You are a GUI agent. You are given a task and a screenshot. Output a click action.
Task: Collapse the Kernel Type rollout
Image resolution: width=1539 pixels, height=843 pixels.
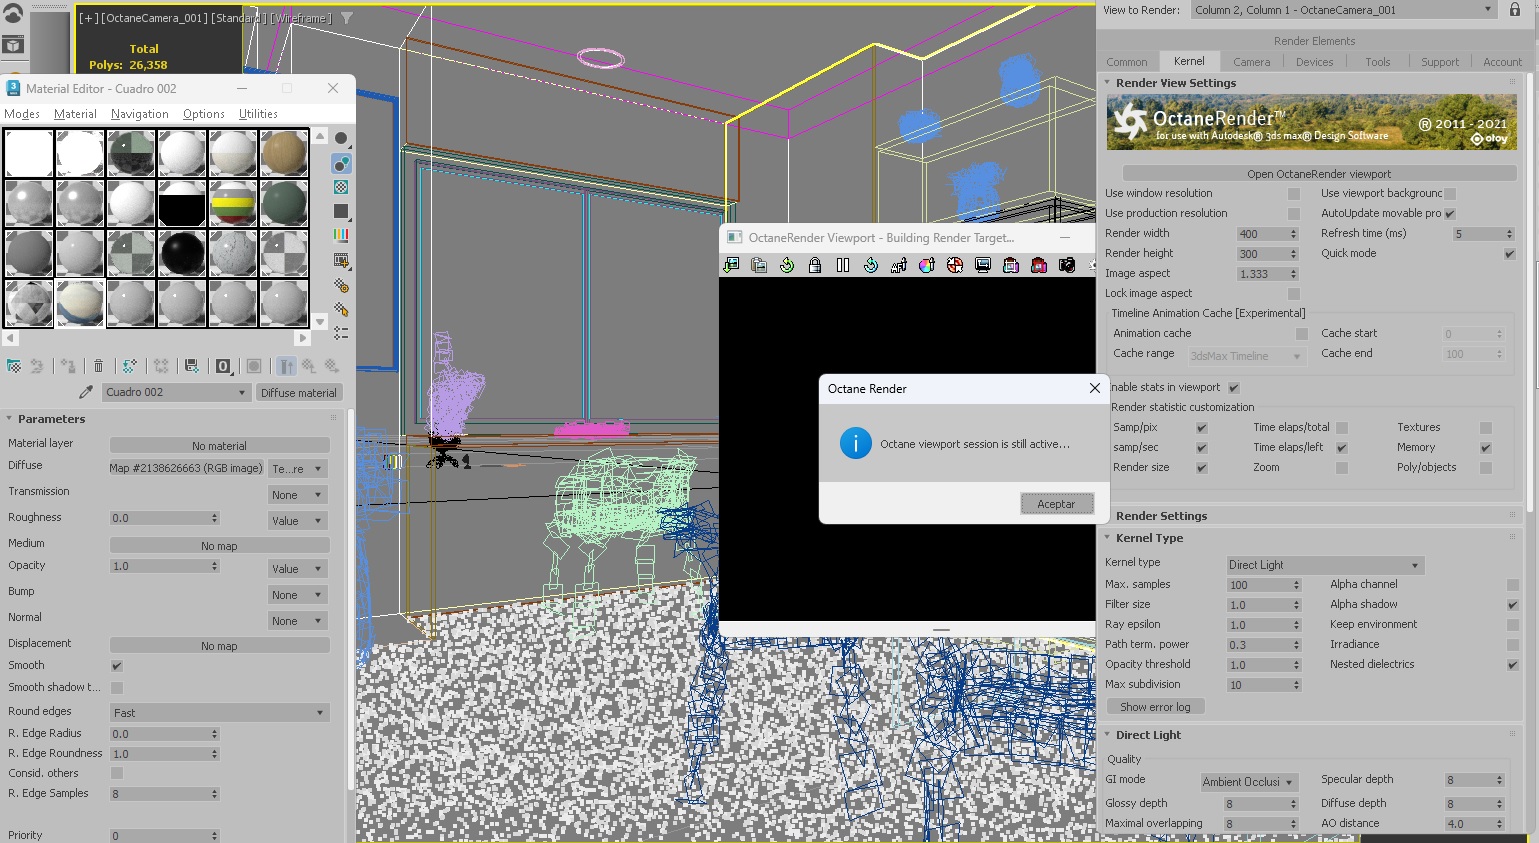pyautogui.click(x=1149, y=538)
